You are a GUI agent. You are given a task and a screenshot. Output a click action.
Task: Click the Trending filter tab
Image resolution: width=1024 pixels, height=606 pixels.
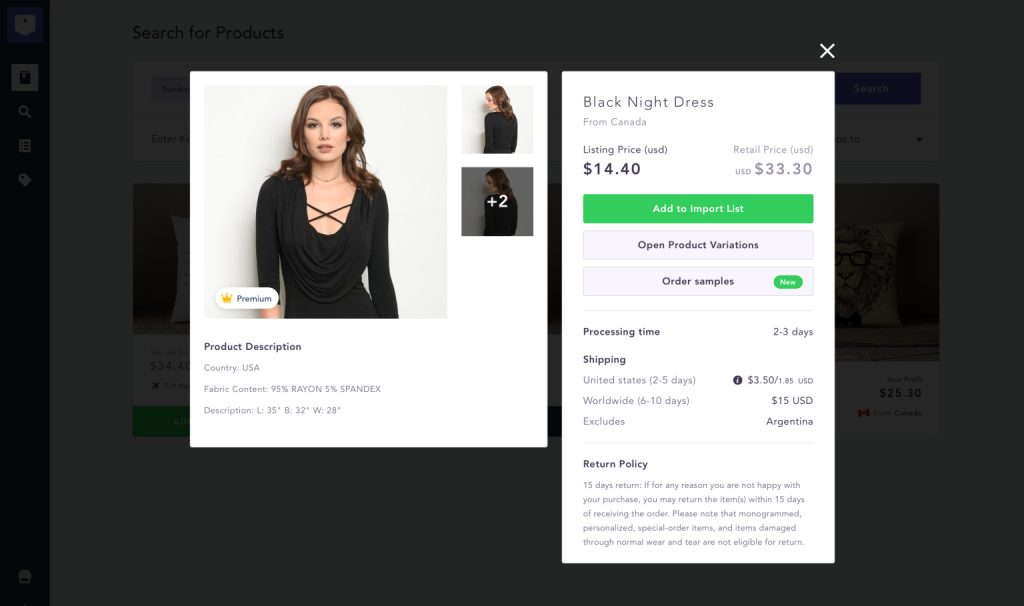[x=172, y=89]
